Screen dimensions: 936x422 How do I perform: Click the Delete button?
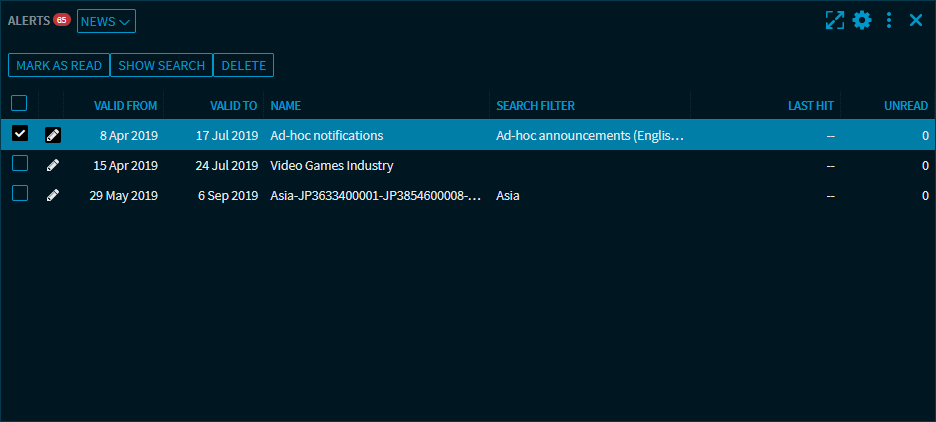point(243,65)
